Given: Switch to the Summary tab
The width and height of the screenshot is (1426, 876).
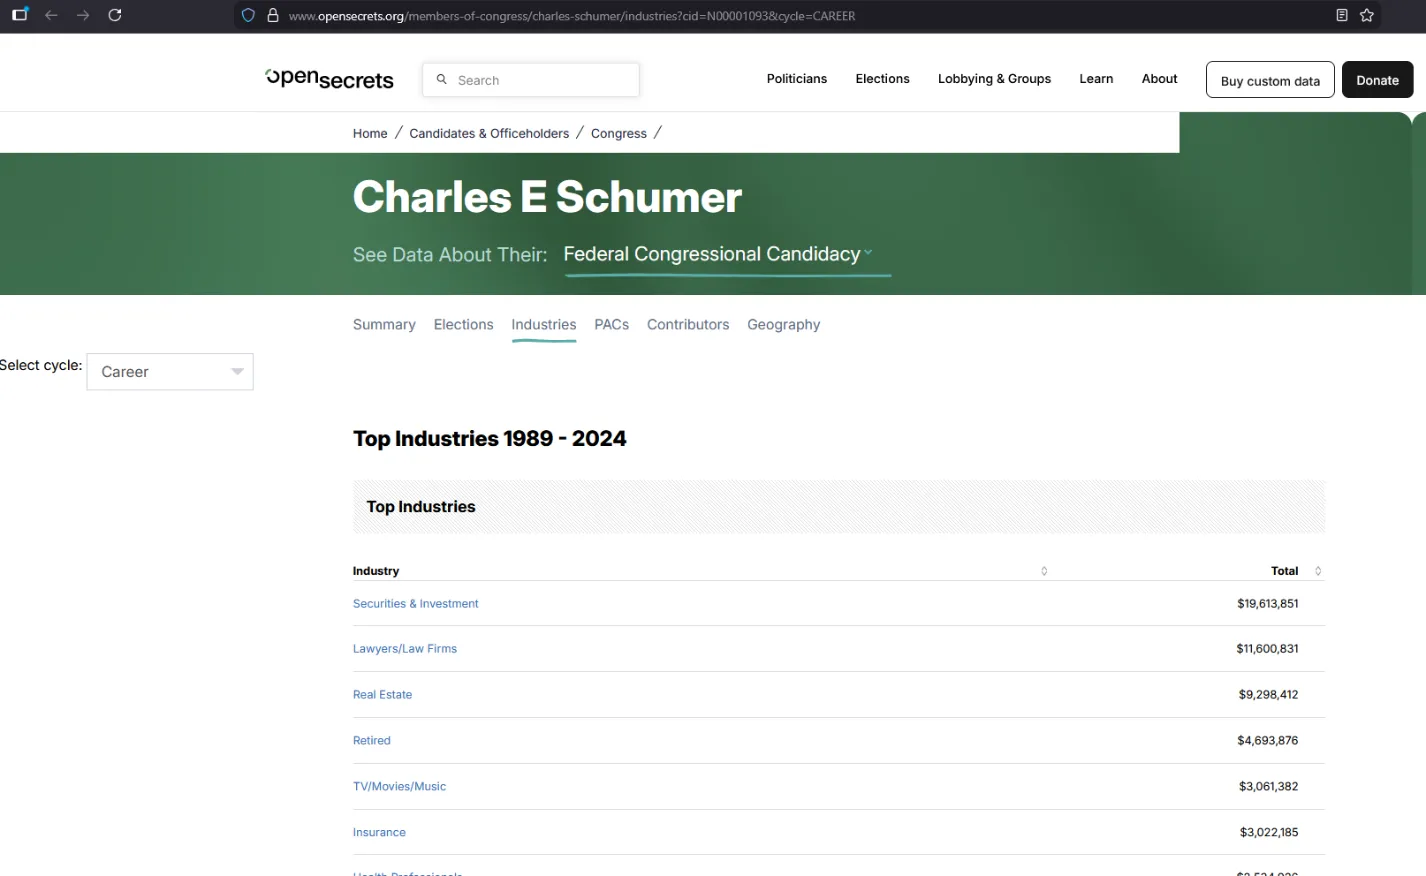Looking at the screenshot, I should point(384,325).
